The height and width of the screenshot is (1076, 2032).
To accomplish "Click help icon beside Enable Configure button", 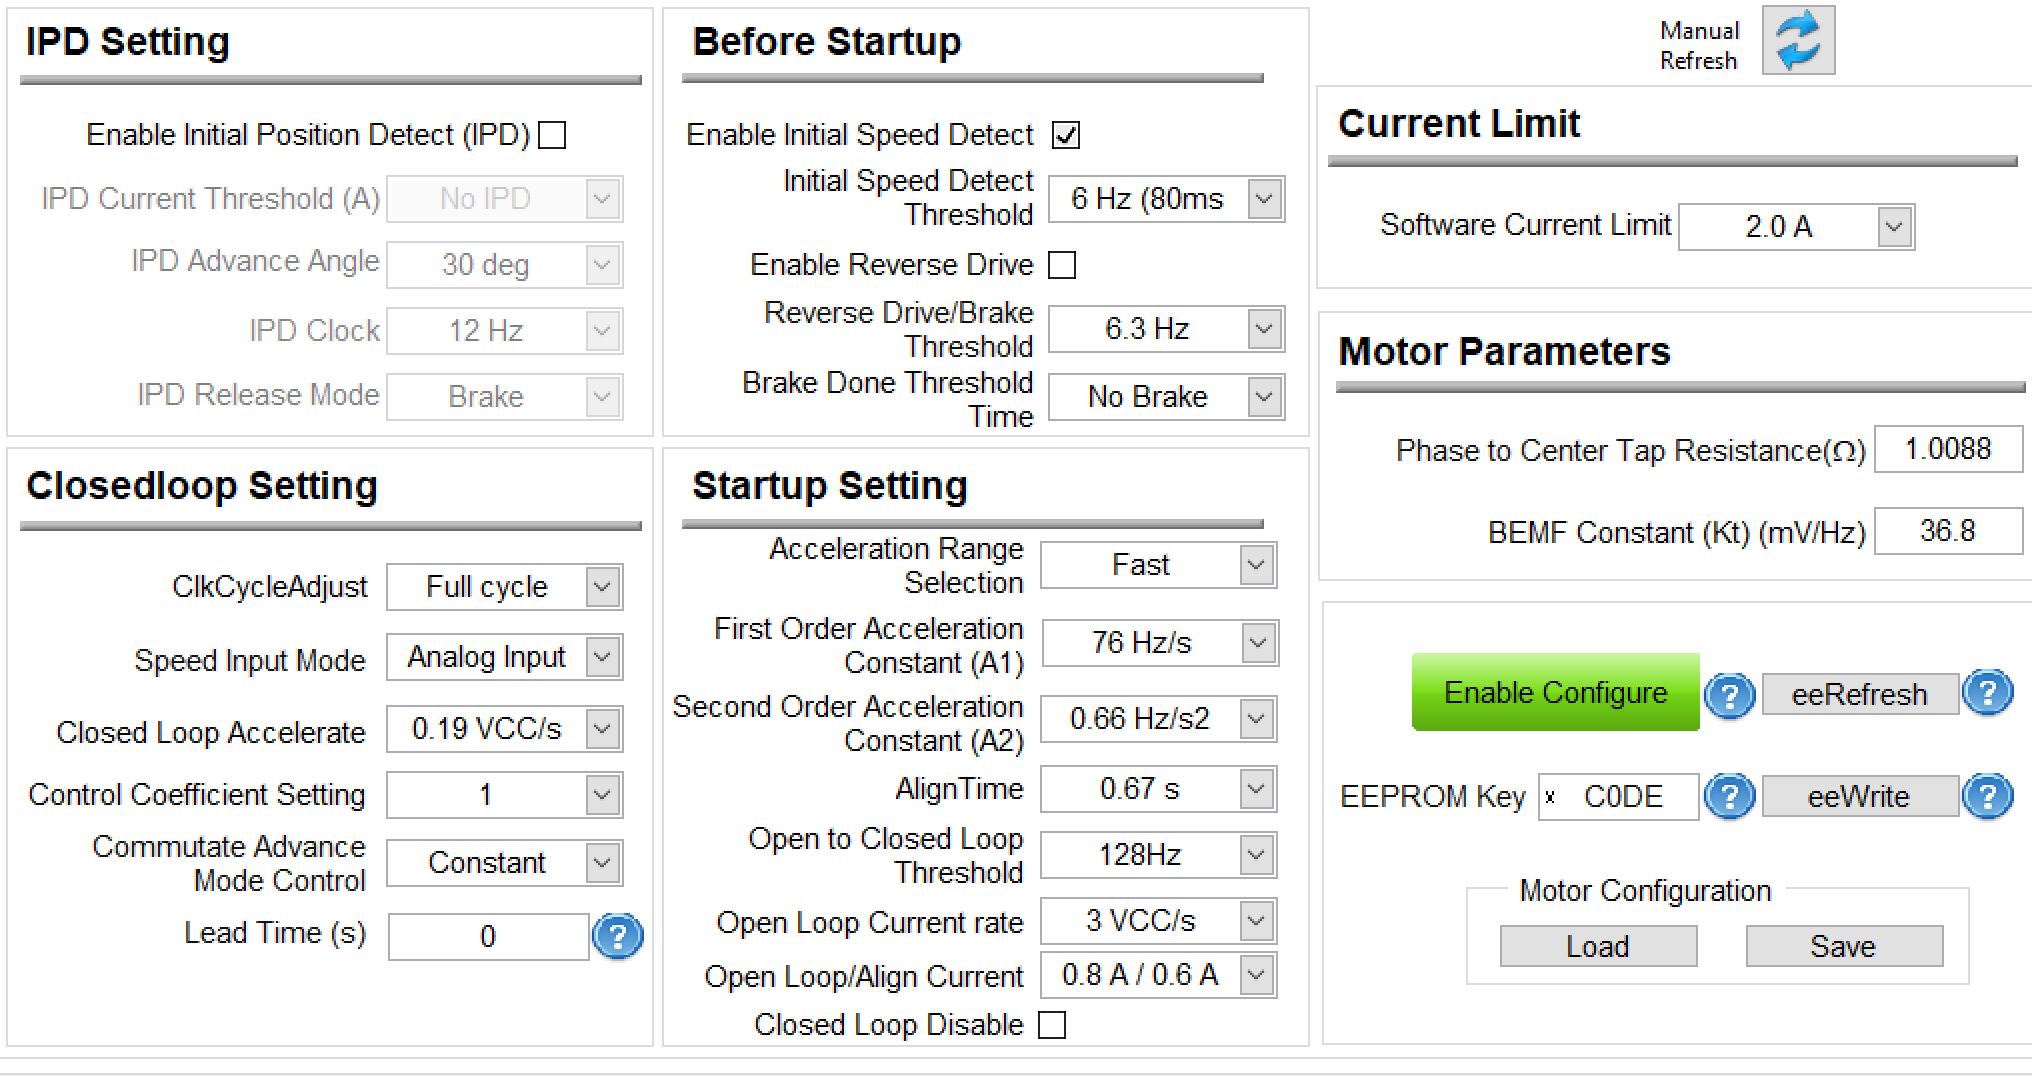I will (1729, 695).
